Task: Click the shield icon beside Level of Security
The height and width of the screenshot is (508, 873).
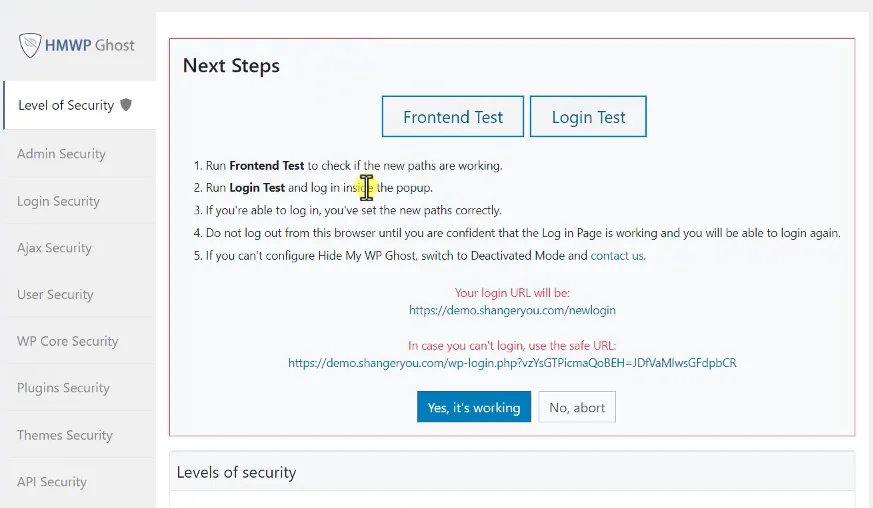Action: coord(126,104)
